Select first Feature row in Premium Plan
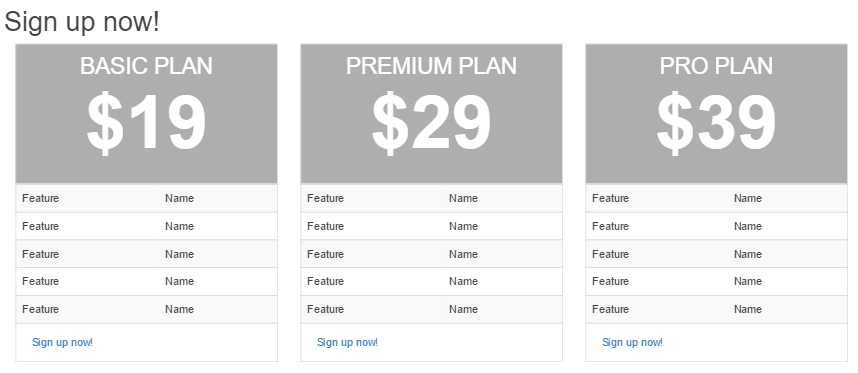This screenshot has height=373, width=858. pos(431,199)
